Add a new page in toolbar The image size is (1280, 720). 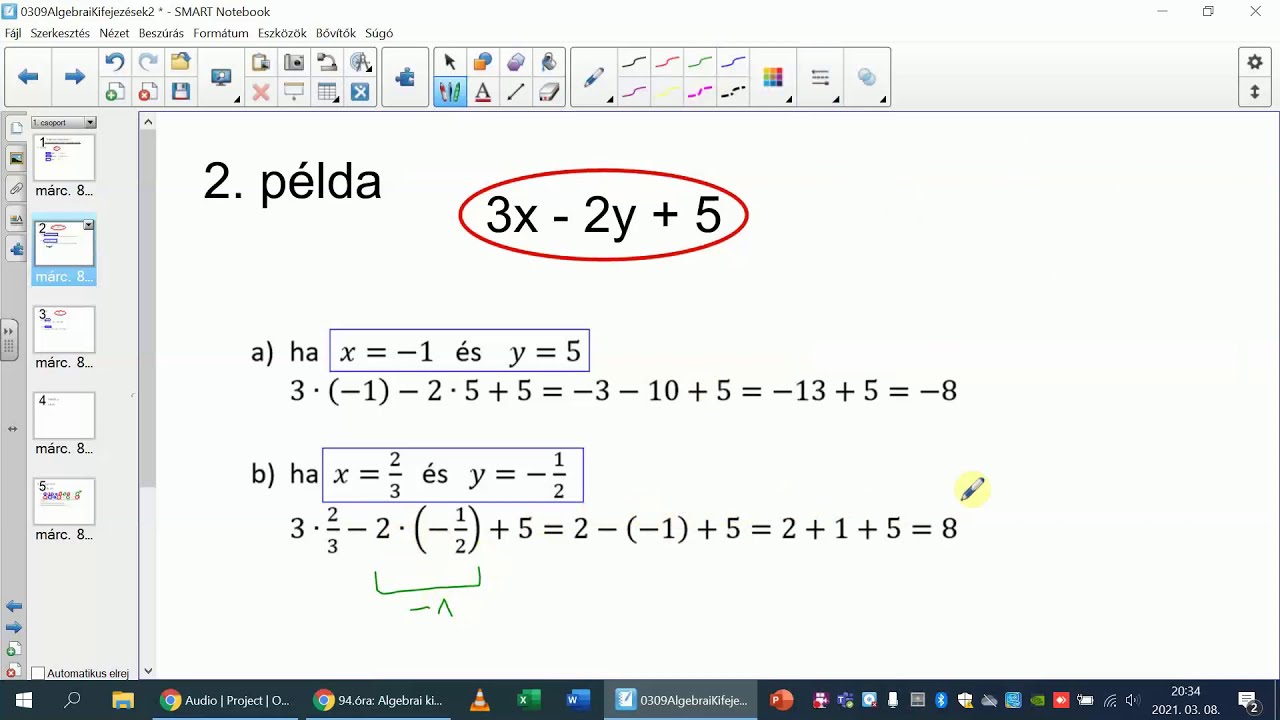(115, 92)
